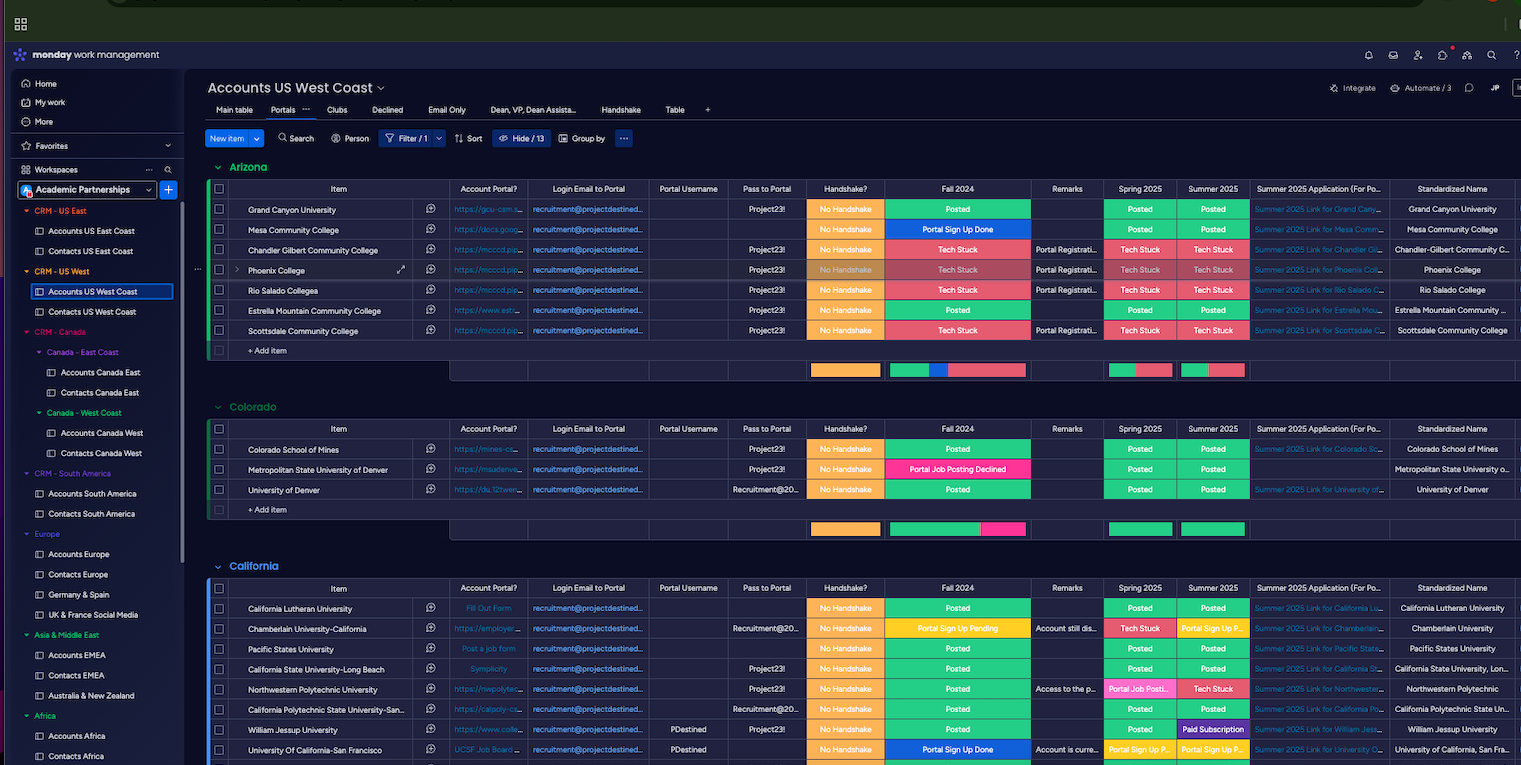Change Mesa Community College Fall 2024 status
This screenshot has width=1521, height=765.
[958, 229]
